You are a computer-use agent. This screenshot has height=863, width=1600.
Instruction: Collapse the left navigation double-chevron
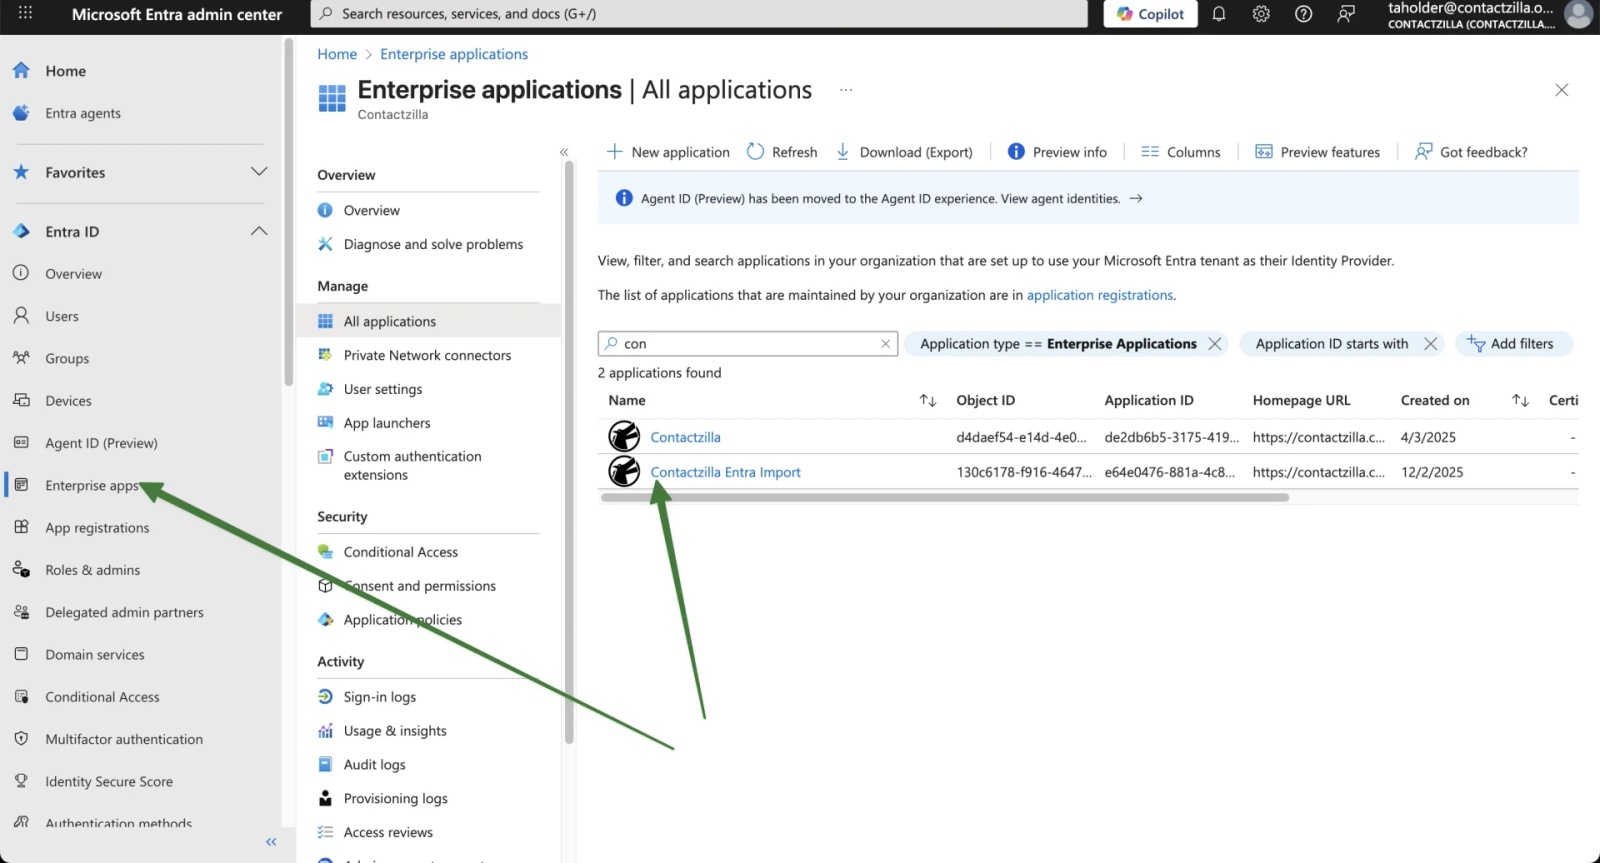271,842
